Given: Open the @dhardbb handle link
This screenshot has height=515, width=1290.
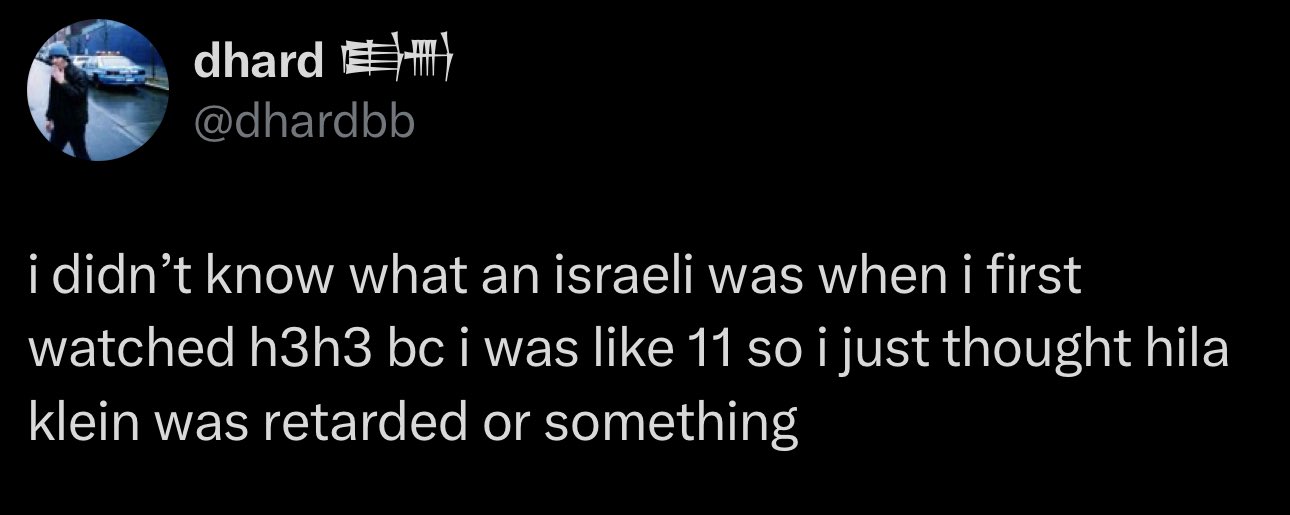Looking at the screenshot, I should (303, 123).
